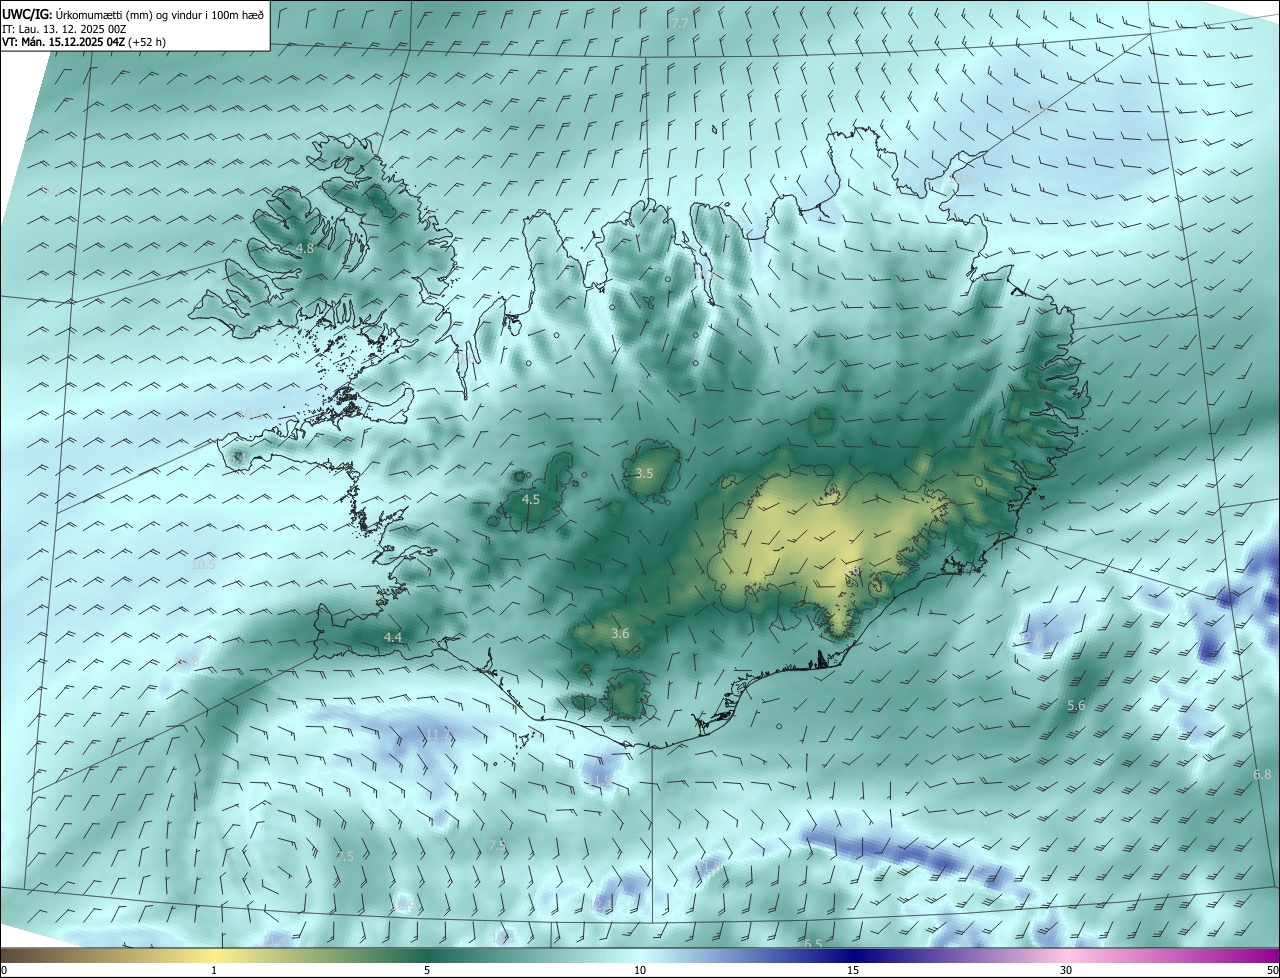This screenshot has height=978, width=1280.
Task: Click the 11.7 value label on the map
Action: tap(438, 734)
